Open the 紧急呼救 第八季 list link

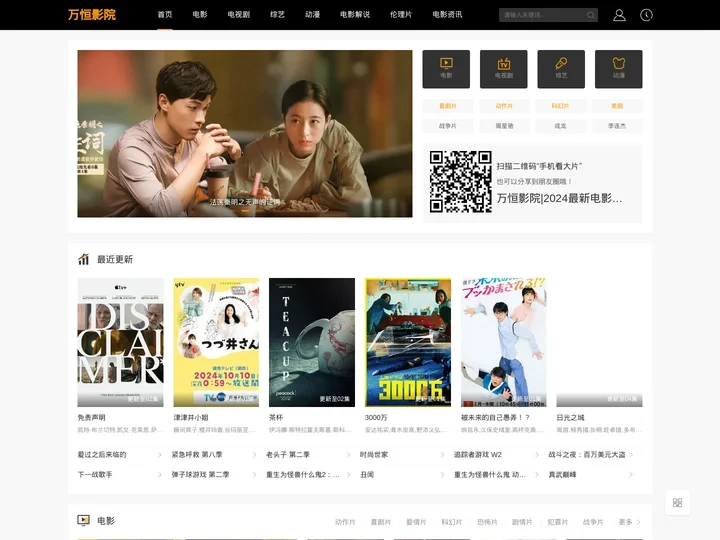click(197, 455)
